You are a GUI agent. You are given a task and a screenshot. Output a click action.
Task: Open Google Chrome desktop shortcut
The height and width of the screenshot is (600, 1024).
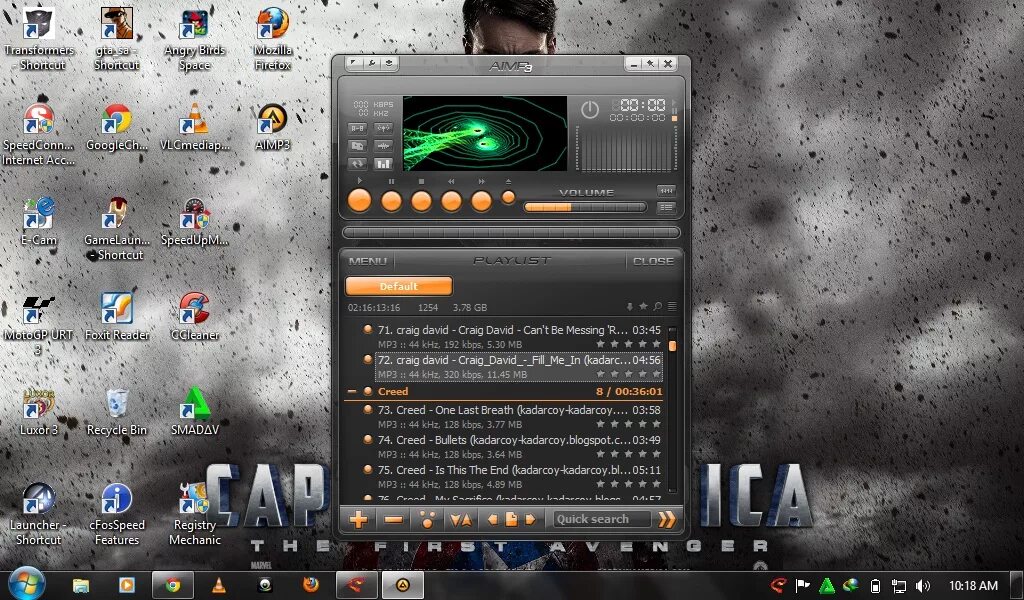pyautogui.click(x=117, y=128)
